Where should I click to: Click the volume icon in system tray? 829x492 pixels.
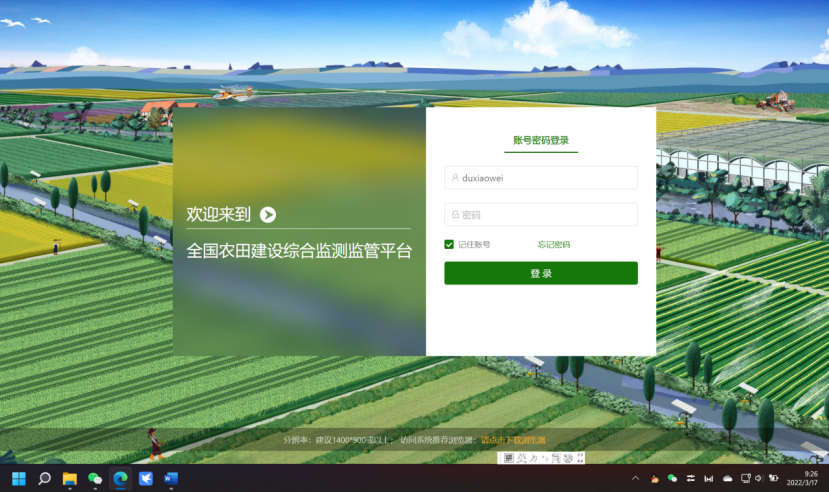759,479
